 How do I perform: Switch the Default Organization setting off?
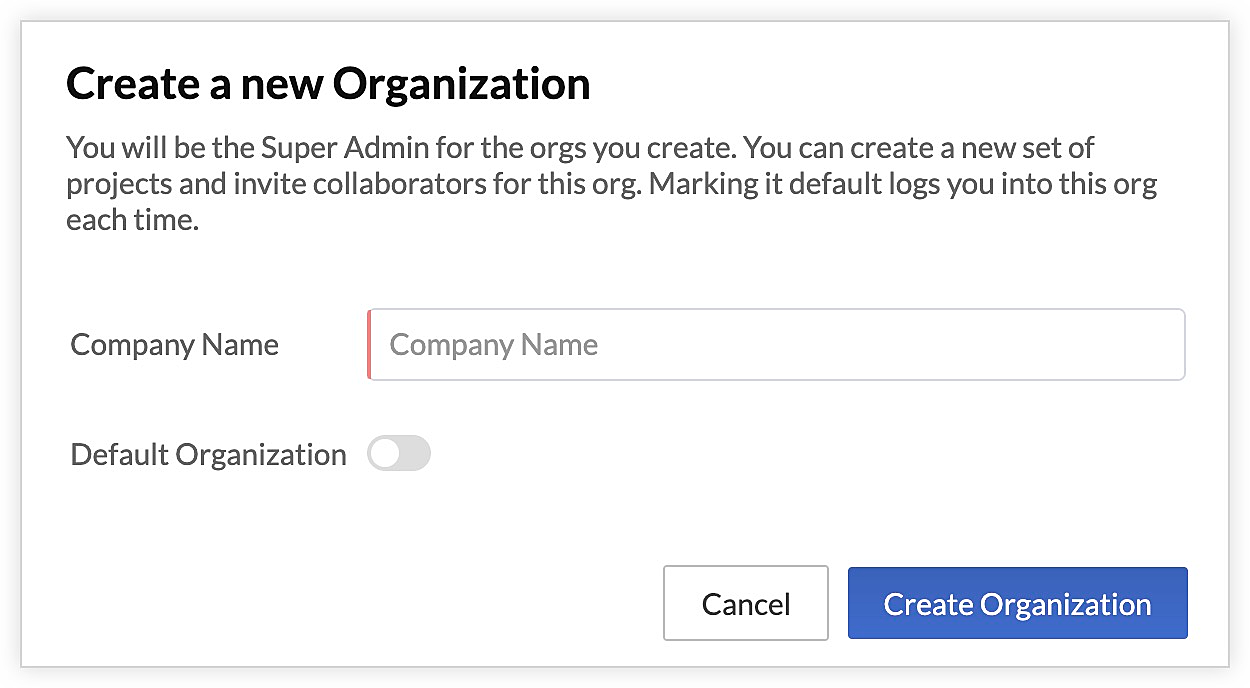(399, 453)
